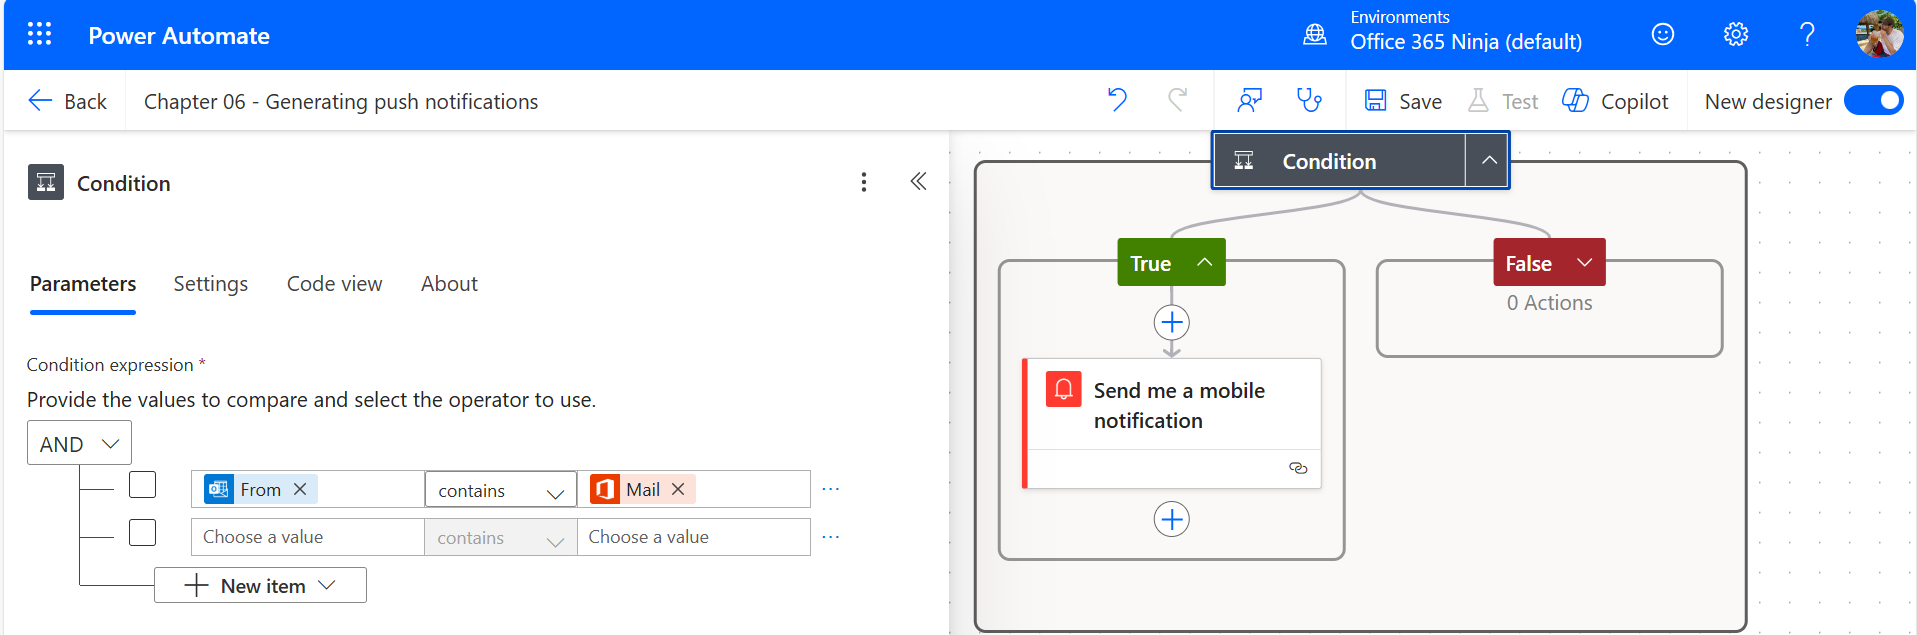
Task: Click the Save button
Action: [1403, 101]
